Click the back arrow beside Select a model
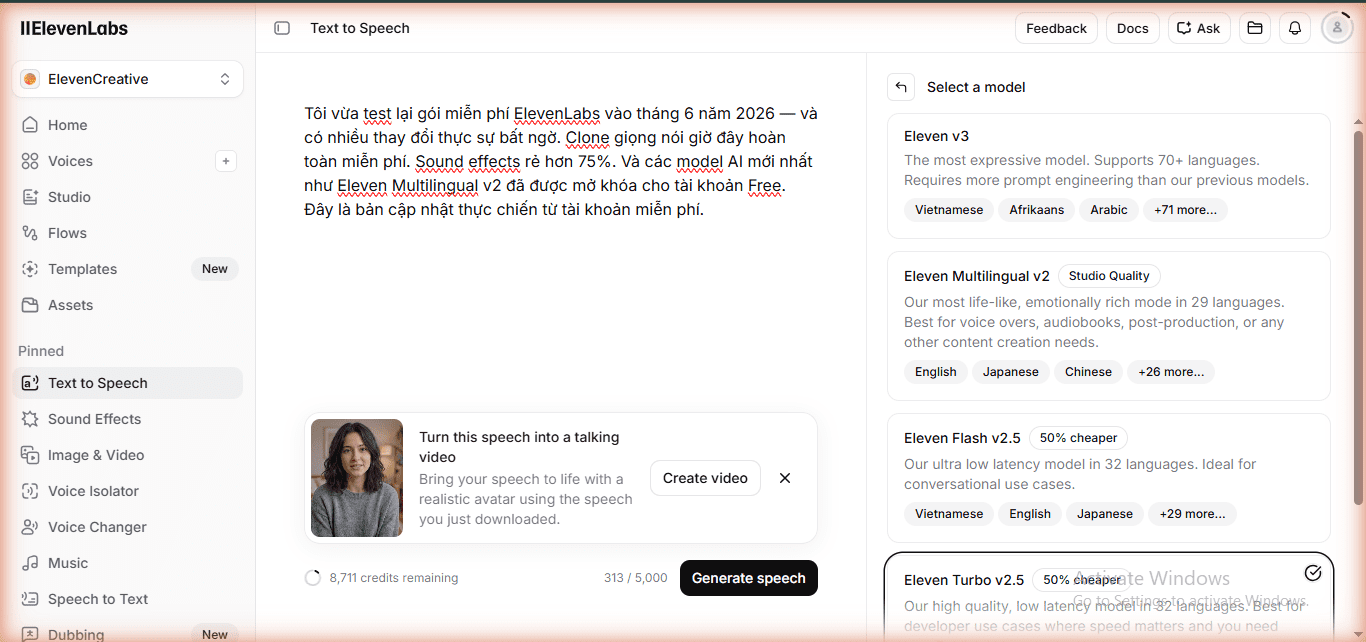Image resolution: width=1366 pixels, height=642 pixels. 901,87
